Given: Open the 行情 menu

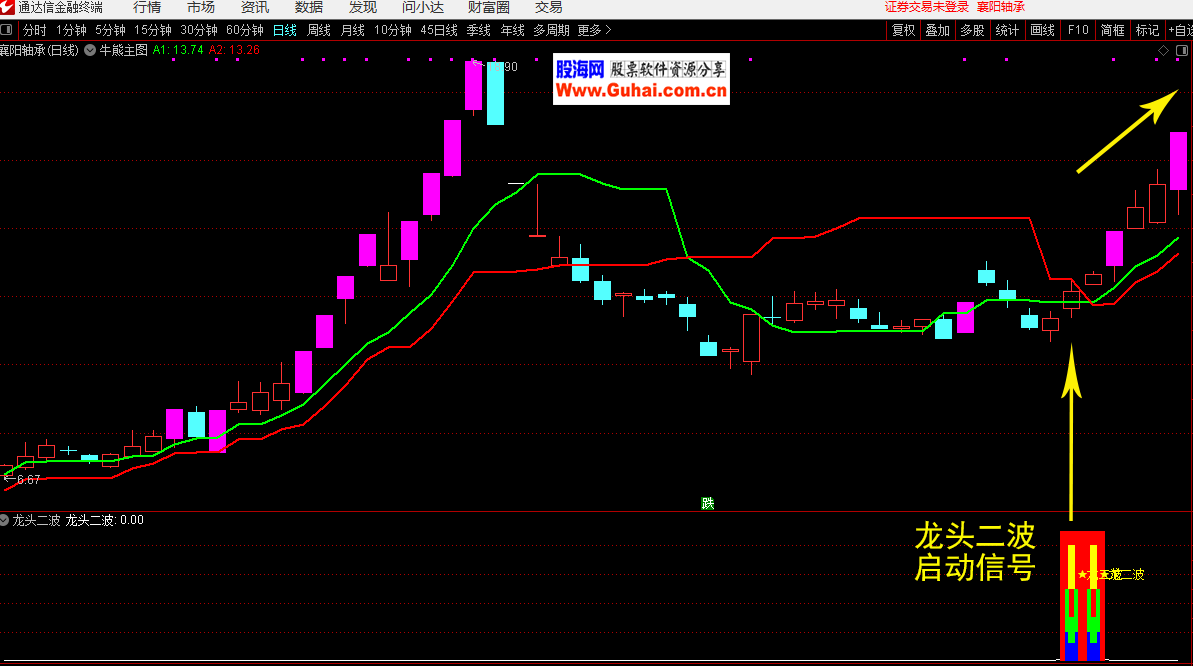Looking at the screenshot, I should pos(147,7).
